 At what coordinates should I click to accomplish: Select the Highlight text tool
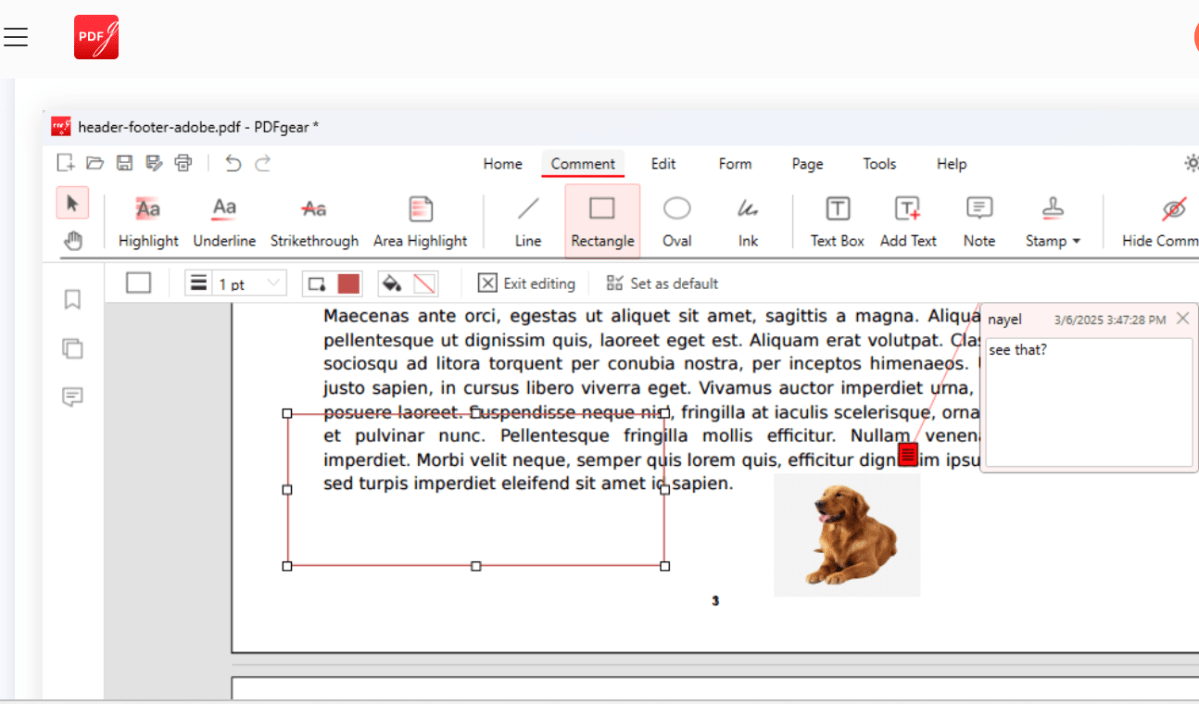point(148,221)
